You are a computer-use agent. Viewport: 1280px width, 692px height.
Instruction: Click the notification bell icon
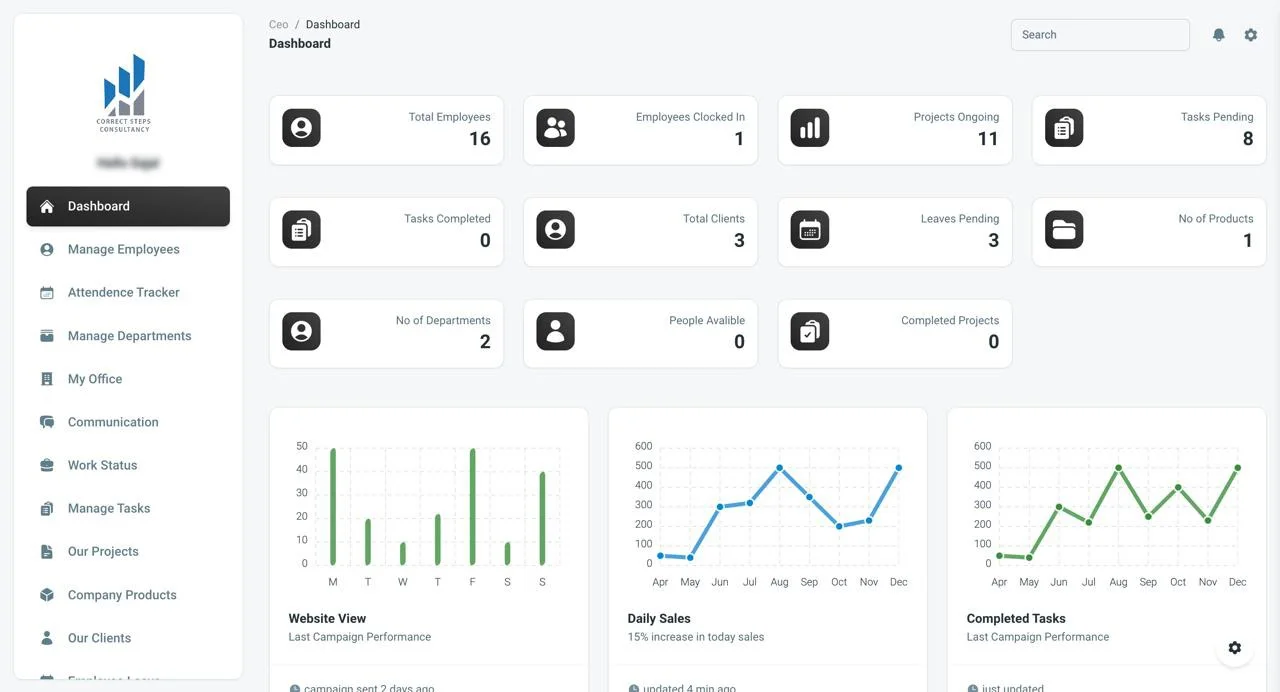(x=1218, y=35)
